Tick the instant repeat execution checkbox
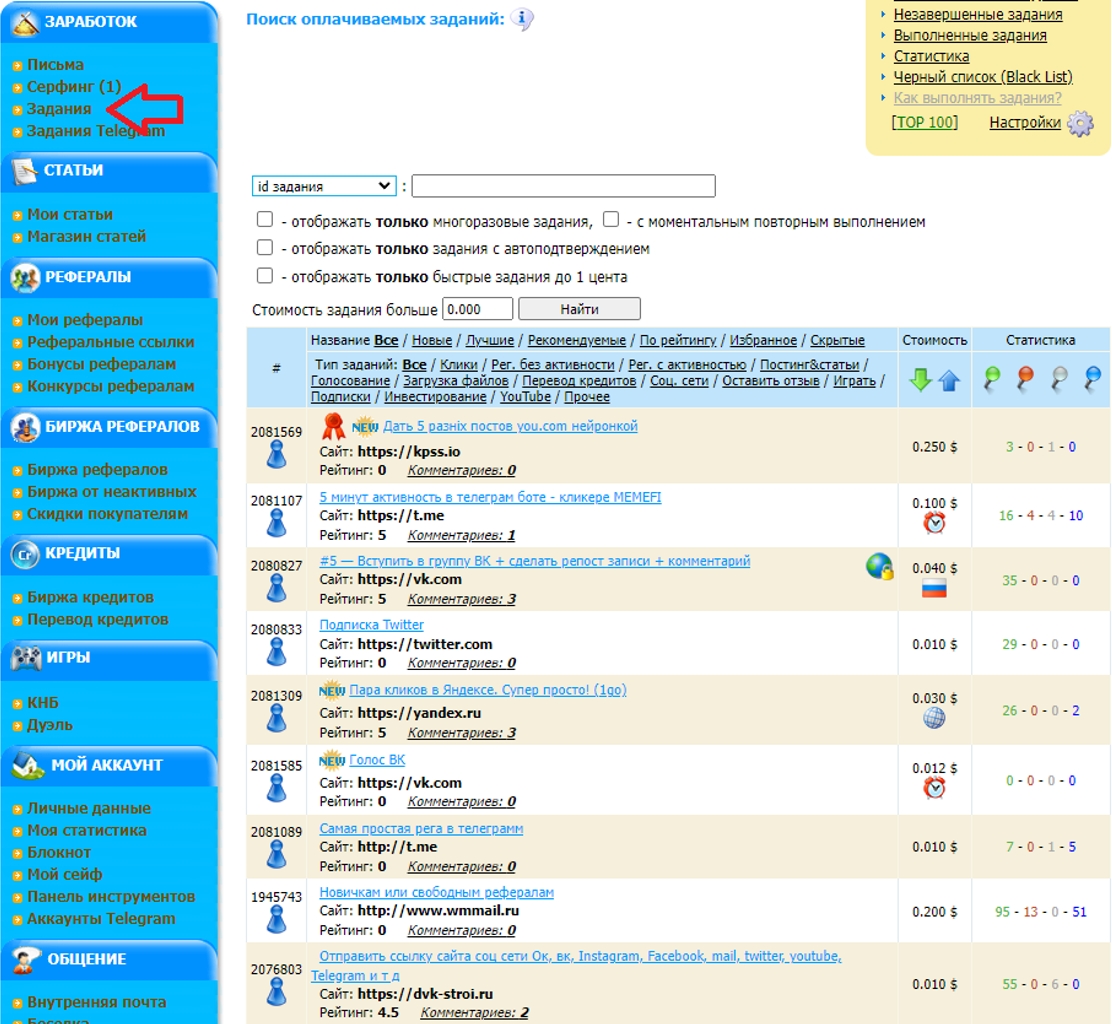 [x=611, y=220]
